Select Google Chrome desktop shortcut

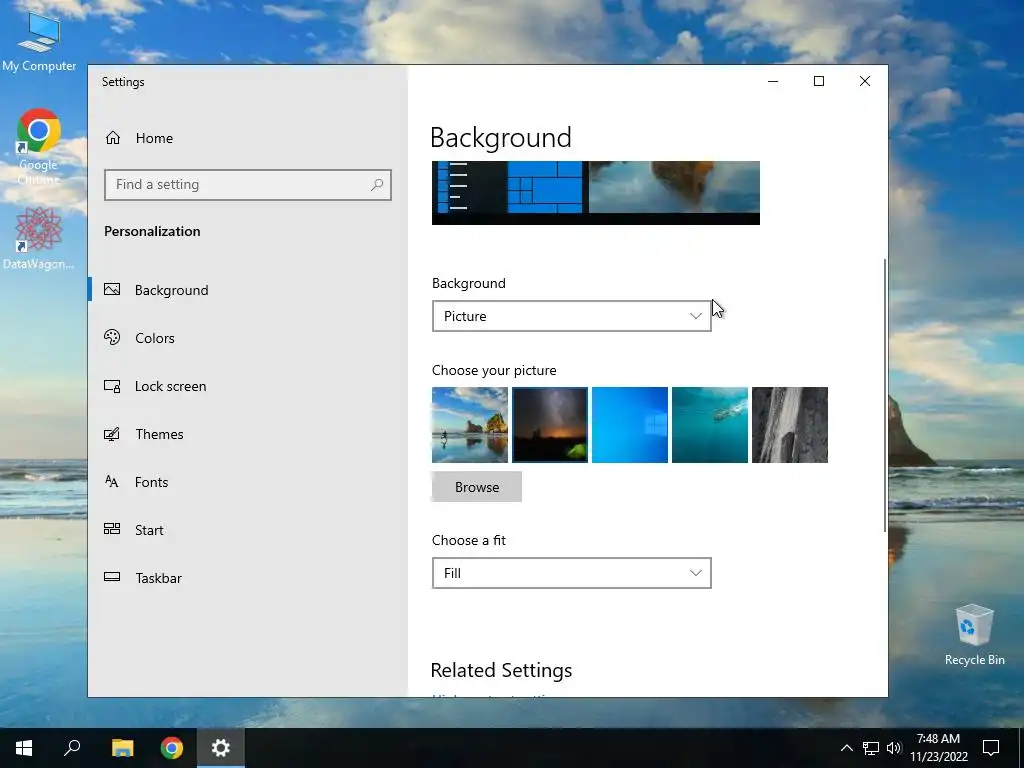[x=38, y=147]
